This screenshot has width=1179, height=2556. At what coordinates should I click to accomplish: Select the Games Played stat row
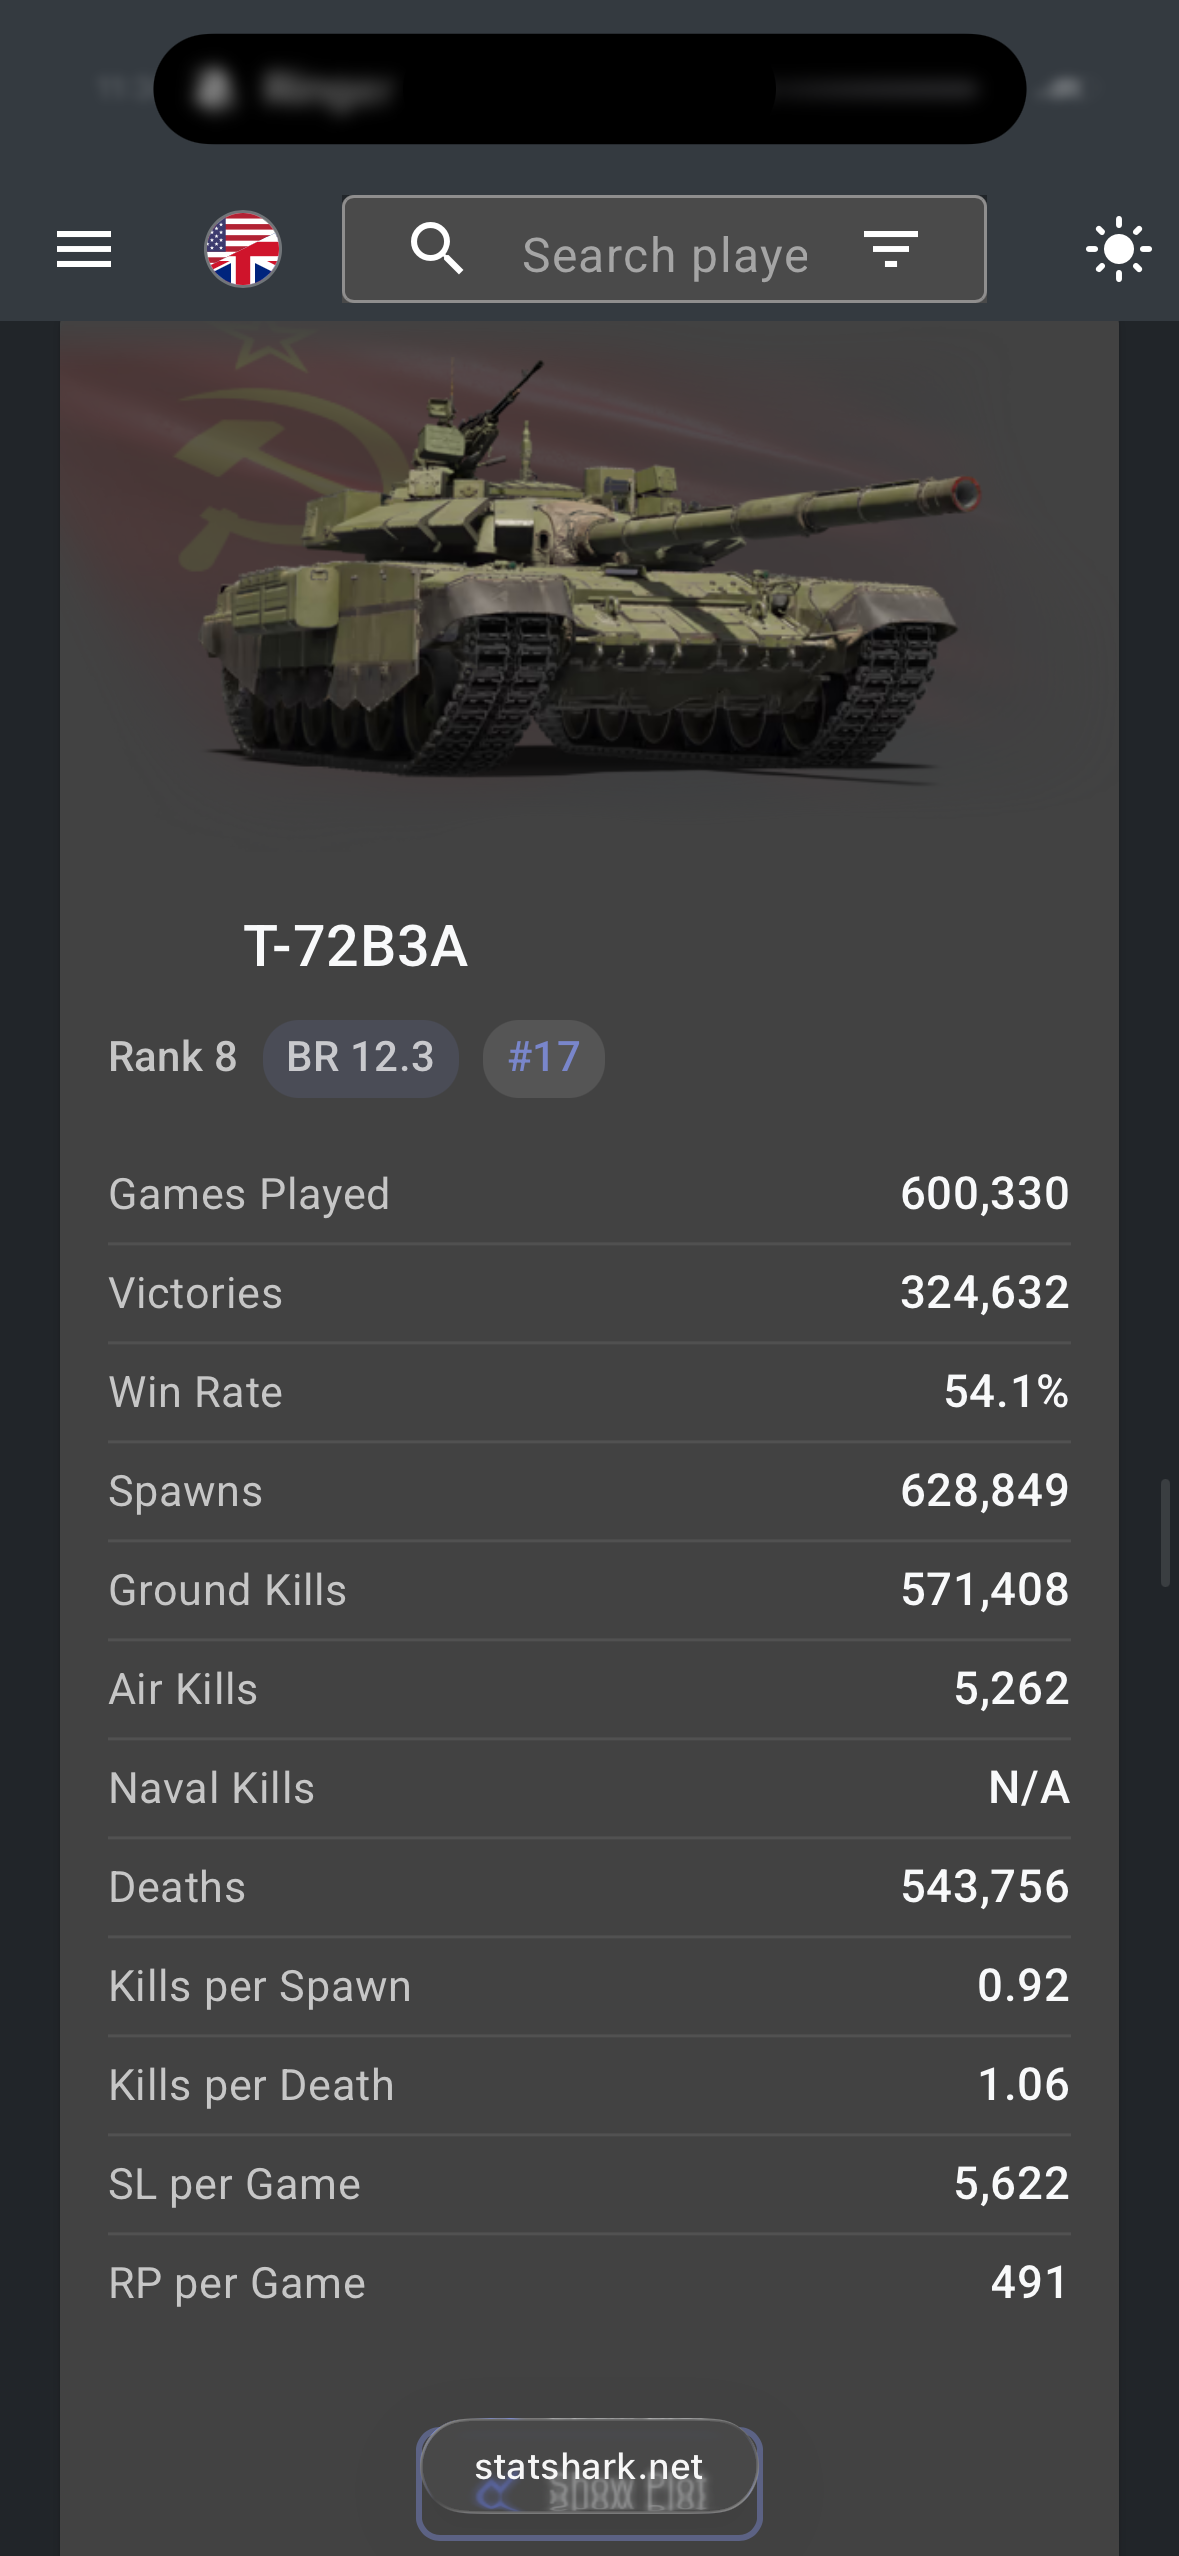click(589, 1194)
